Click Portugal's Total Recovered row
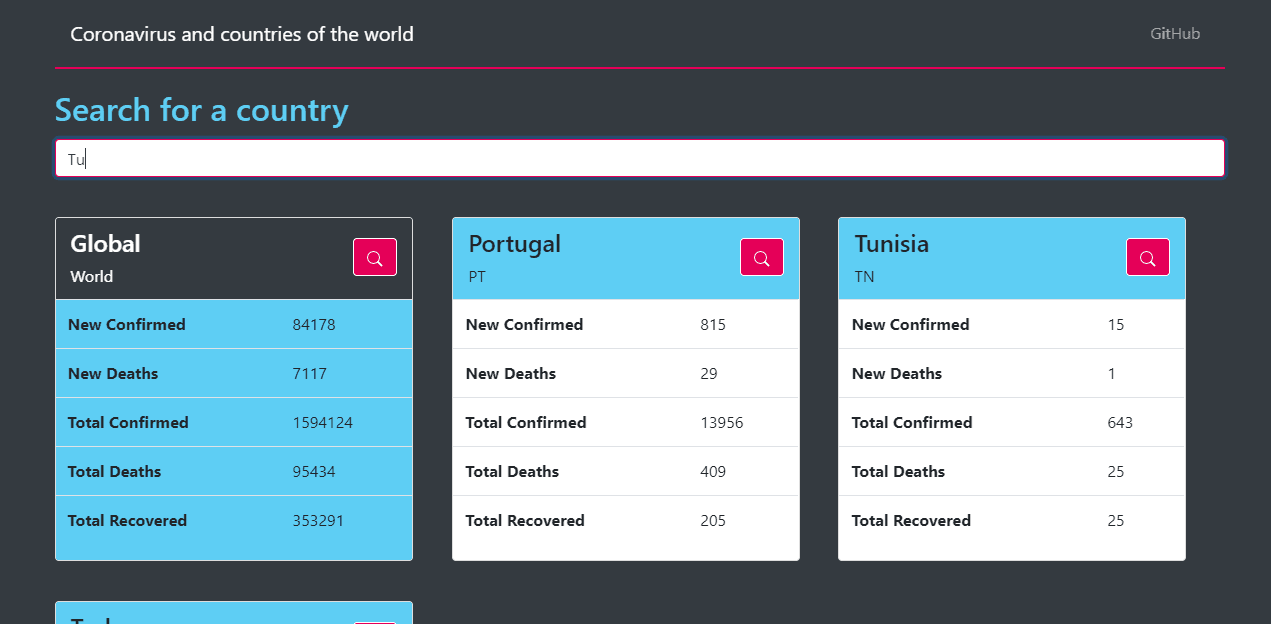The image size is (1271, 624). (626, 520)
